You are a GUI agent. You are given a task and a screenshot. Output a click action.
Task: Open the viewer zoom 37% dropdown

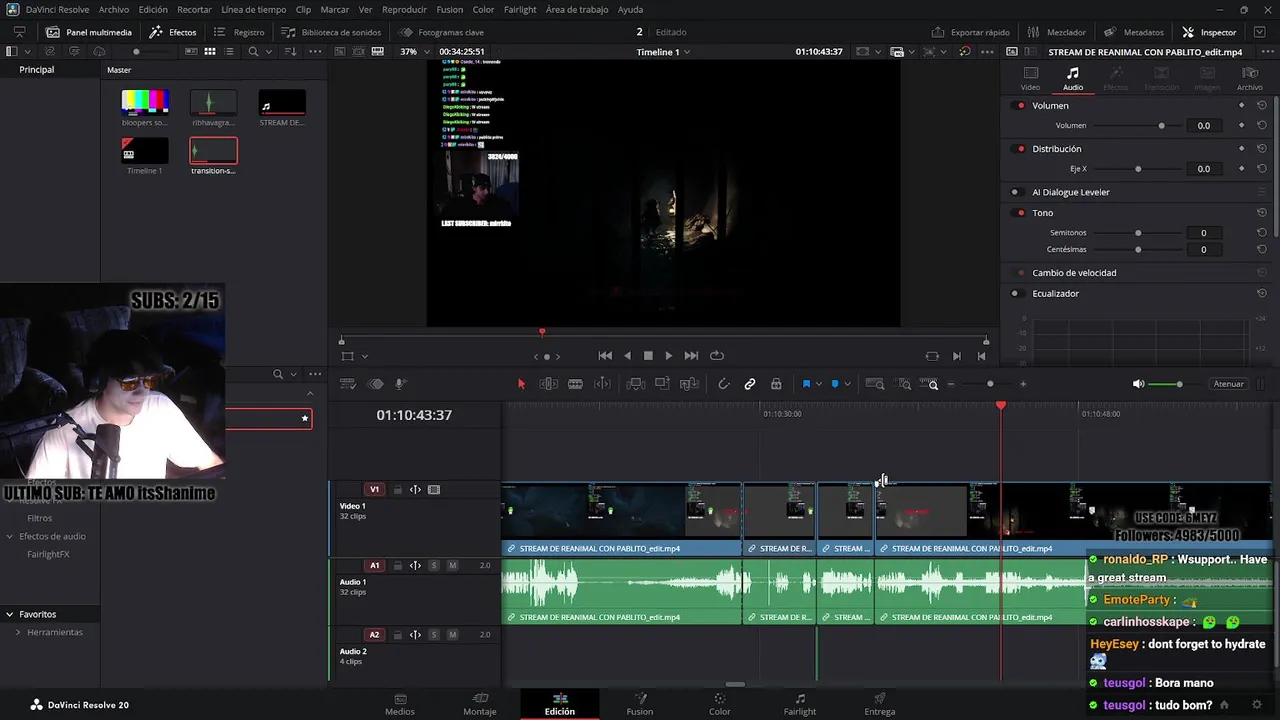[x=414, y=52]
